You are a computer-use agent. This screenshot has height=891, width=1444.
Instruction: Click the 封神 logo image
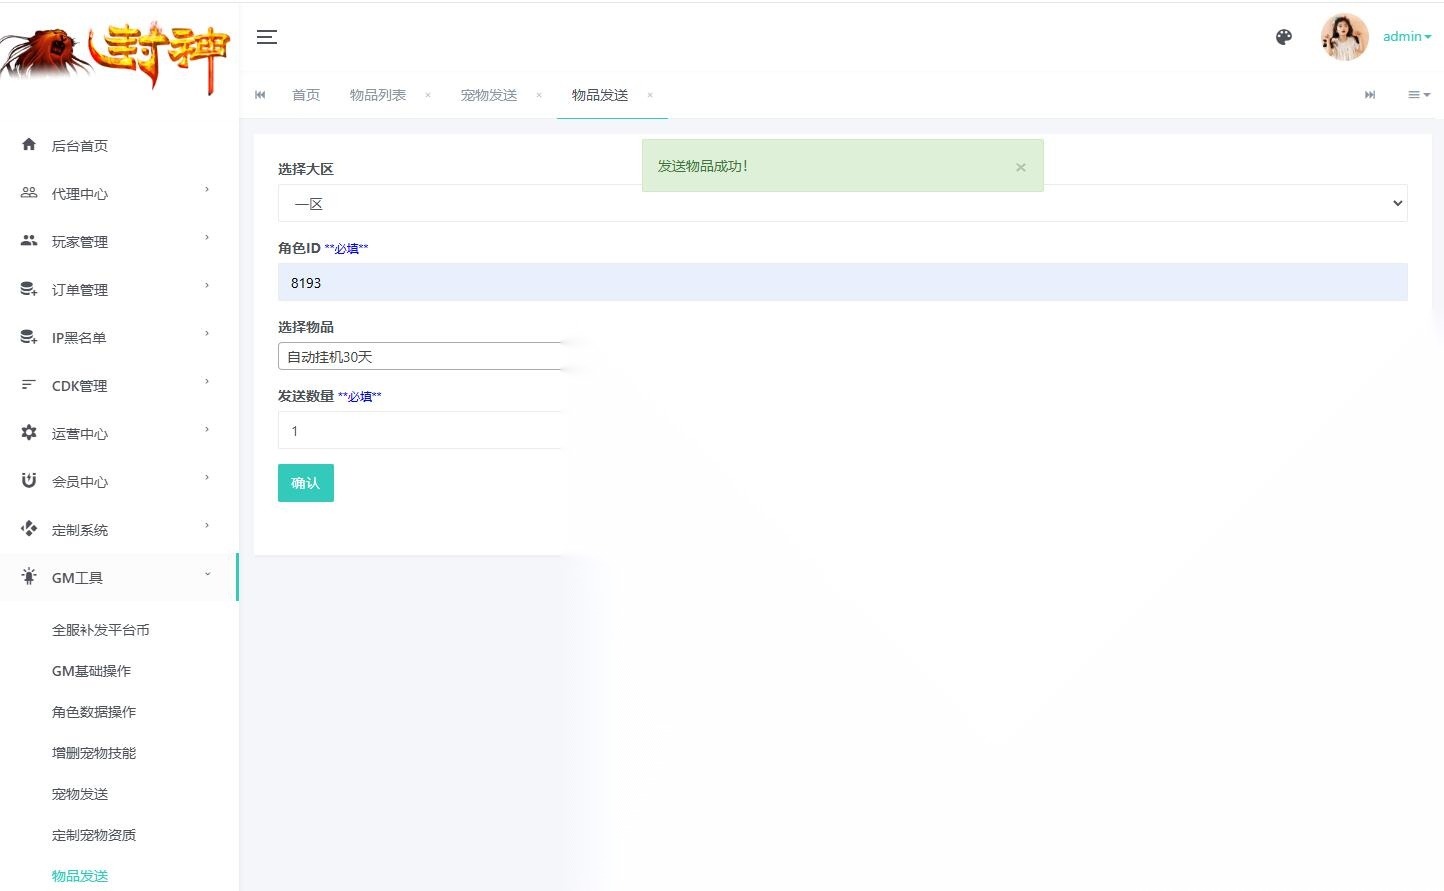click(x=115, y=58)
